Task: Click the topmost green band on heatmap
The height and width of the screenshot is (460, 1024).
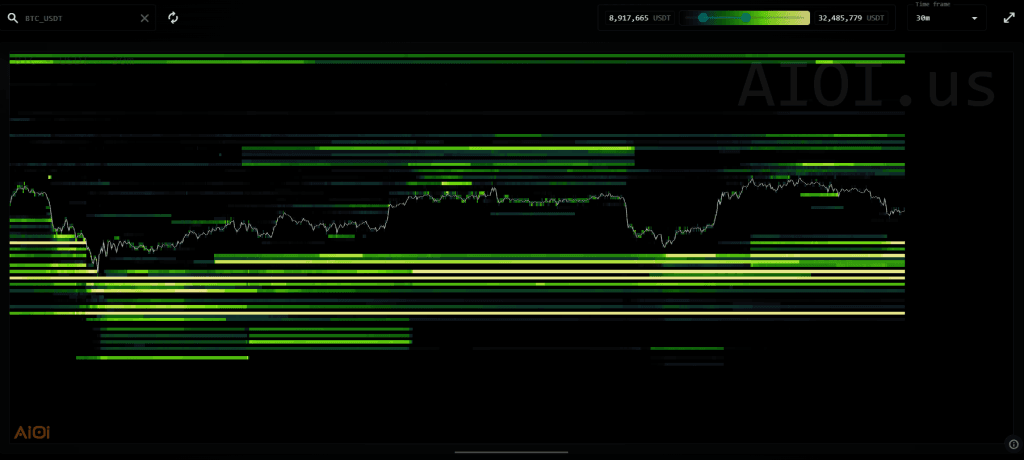Action: click(x=456, y=55)
